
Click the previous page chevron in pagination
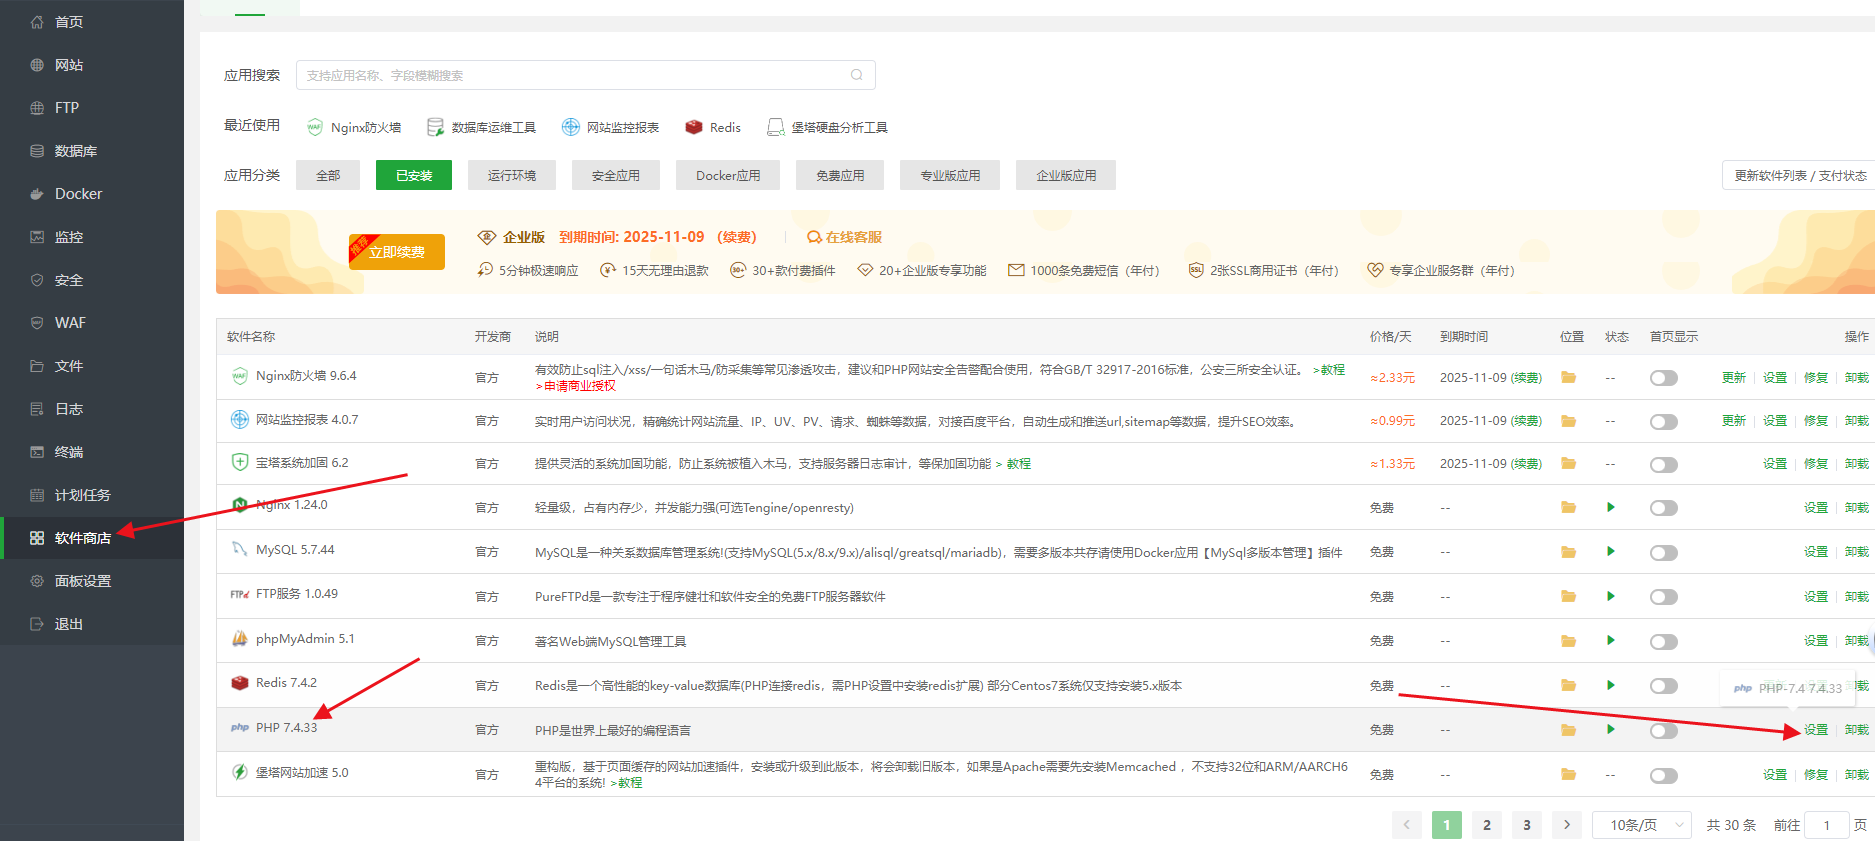coord(1406,825)
